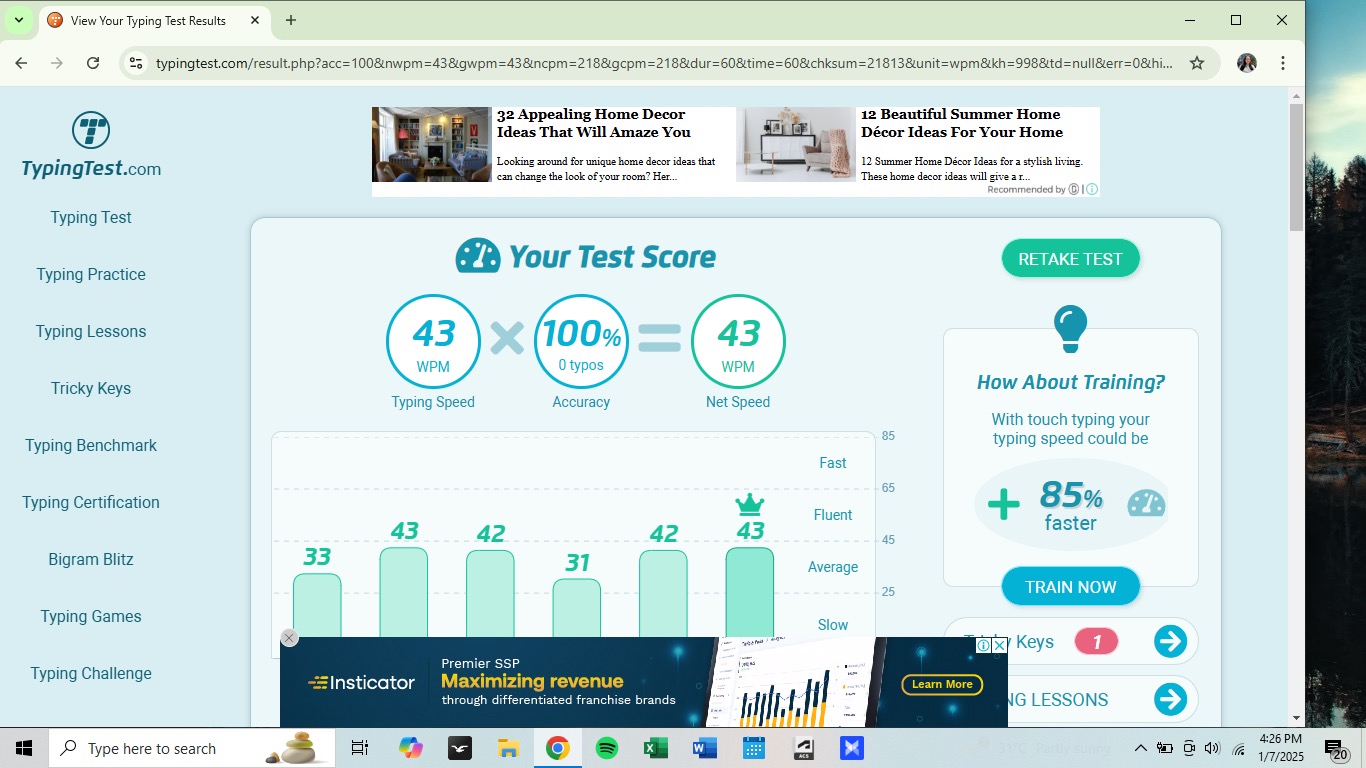The height and width of the screenshot is (768, 1366).
Task: Click the TRAIN NOW button
Action: click(1070, 586)
